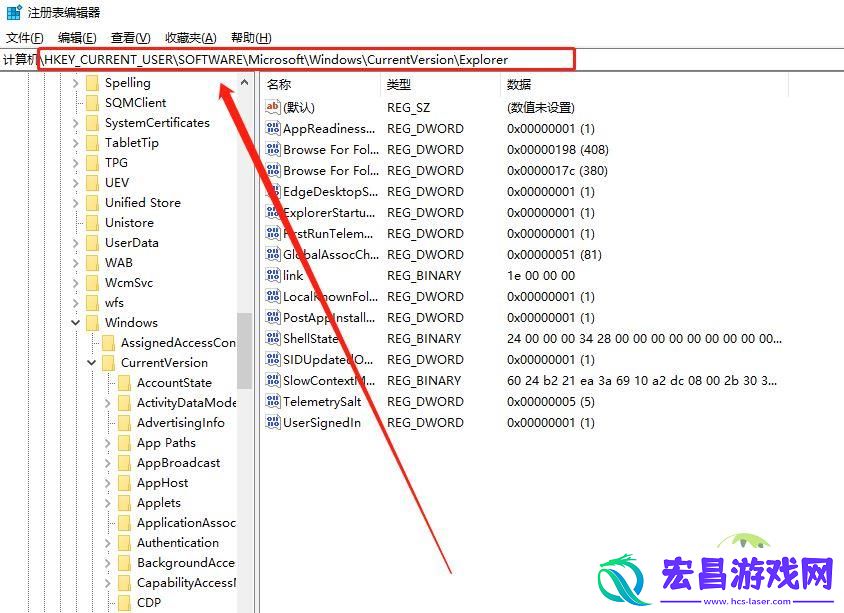
Task: Click the SystemCertificates folder icon
Action: tap(93, 123)
